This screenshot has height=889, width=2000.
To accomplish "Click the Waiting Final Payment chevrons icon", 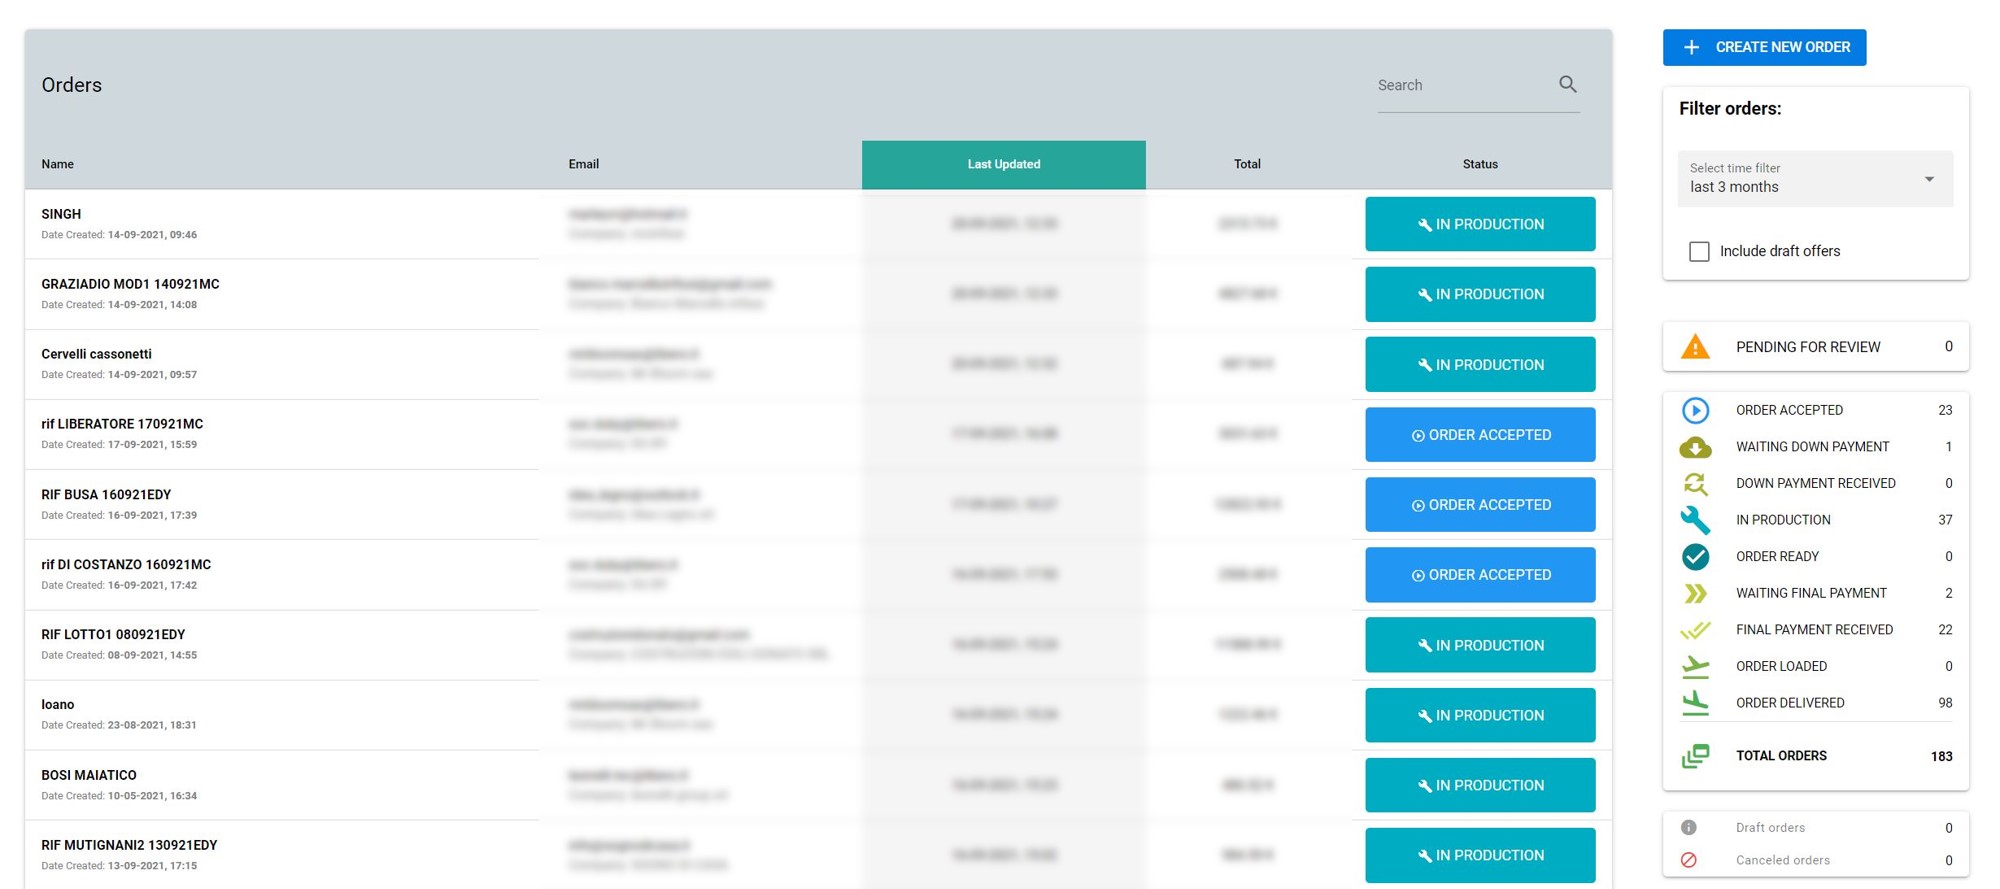I will tap(1695, 593).
